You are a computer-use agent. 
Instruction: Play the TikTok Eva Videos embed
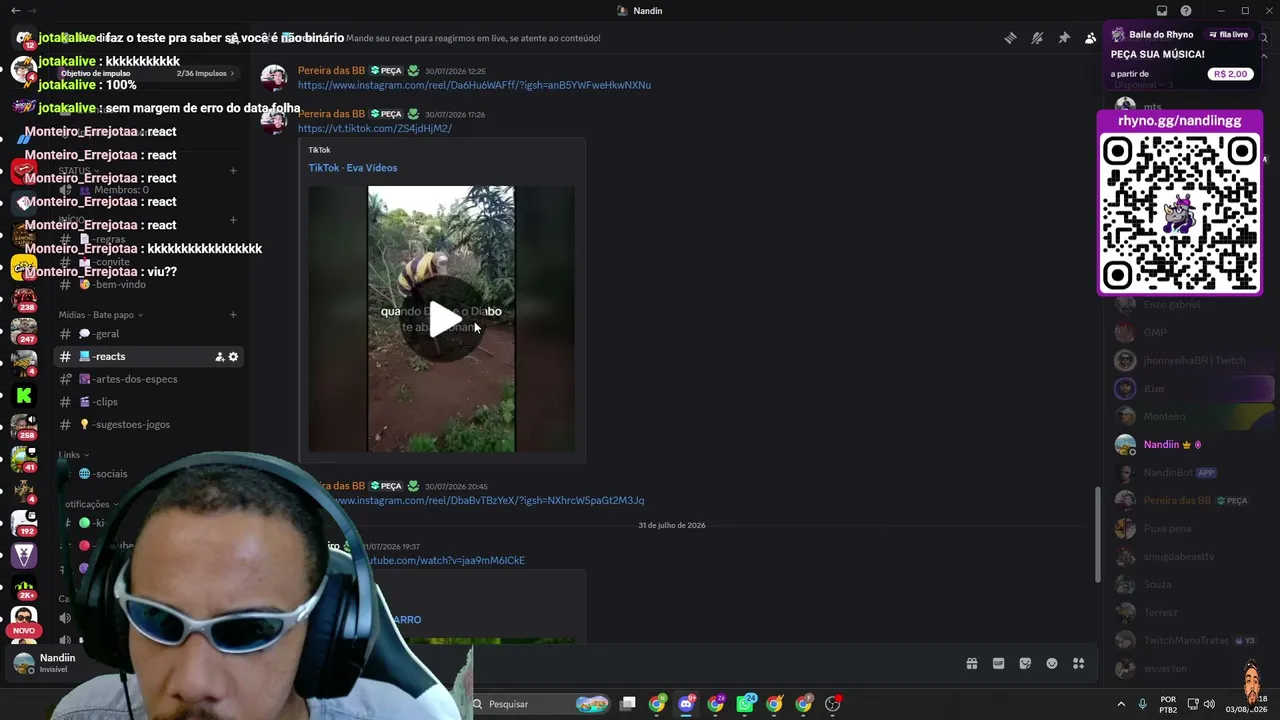tap(441, 319)
